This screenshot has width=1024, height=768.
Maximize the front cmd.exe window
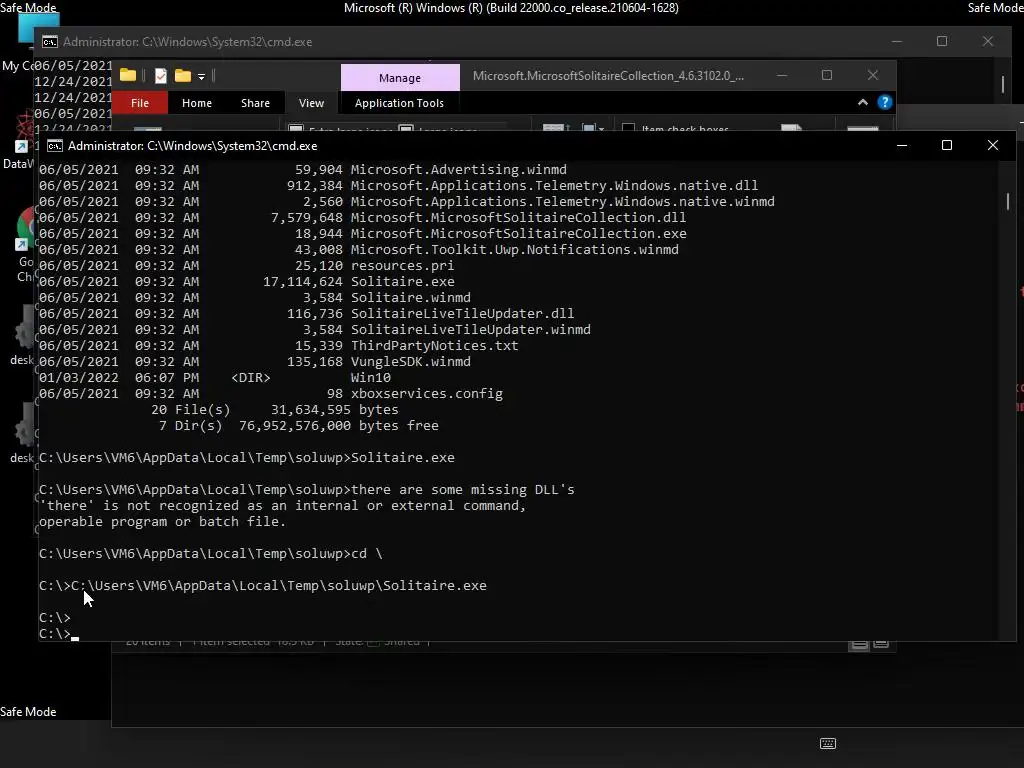[x=946, y=146]
